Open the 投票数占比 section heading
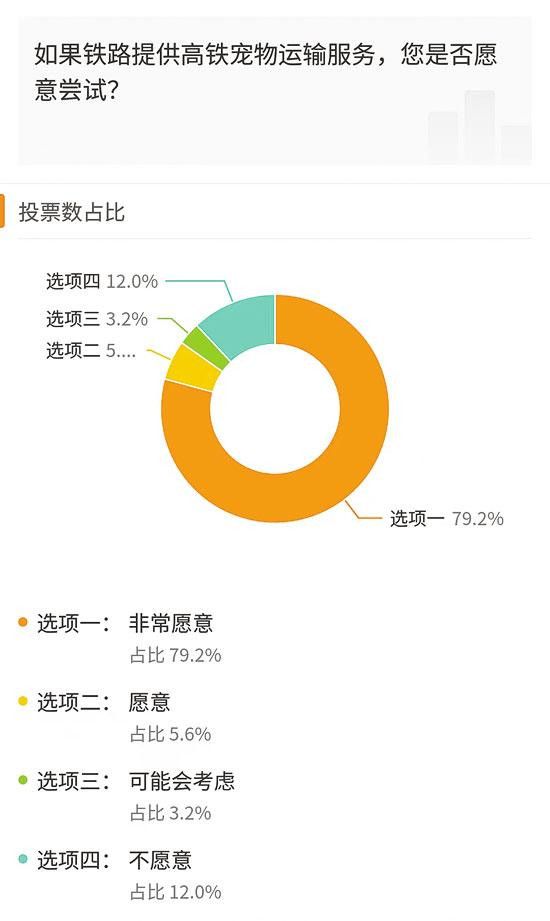 pos(72,212)
